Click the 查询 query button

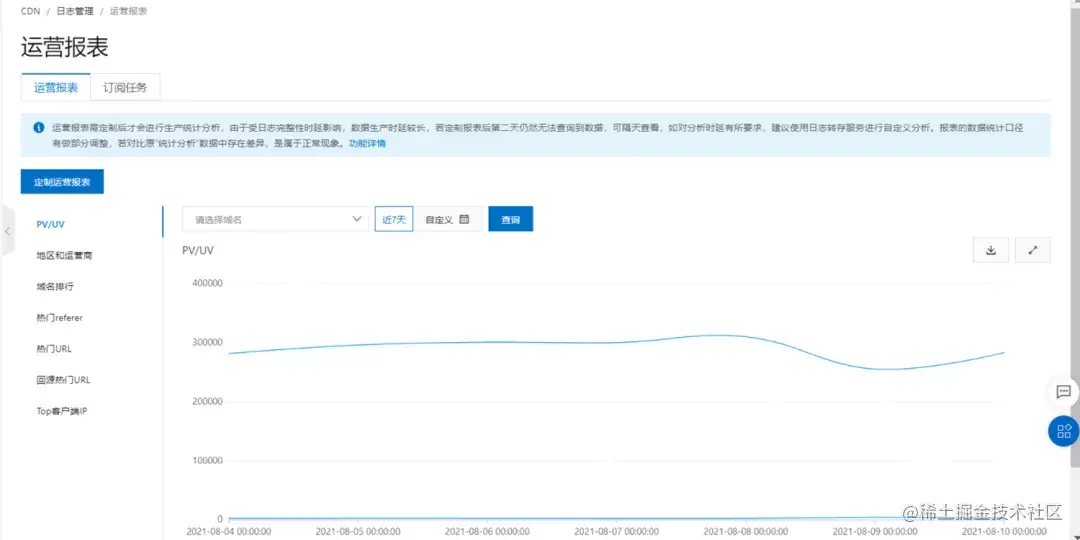pyautogui.click(x=510, y=219)
